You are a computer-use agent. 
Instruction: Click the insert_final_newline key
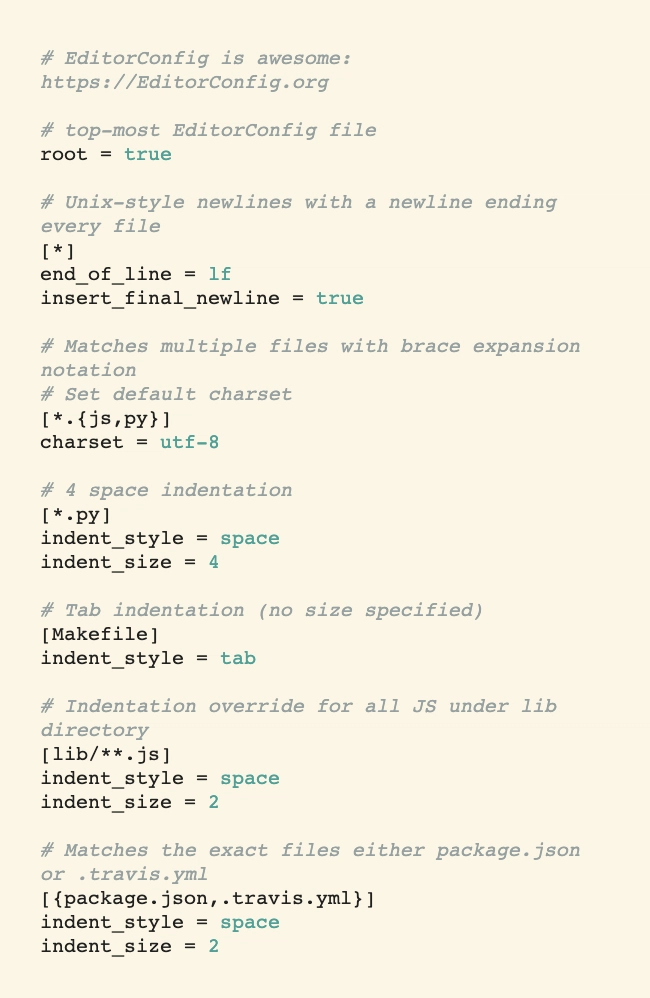click(x=160, y=299)
